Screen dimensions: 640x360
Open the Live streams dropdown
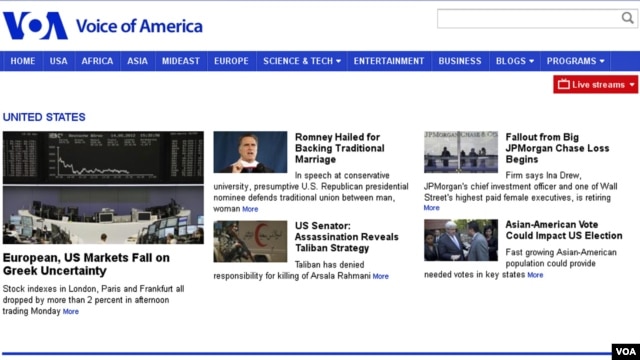tap(596, 84)
